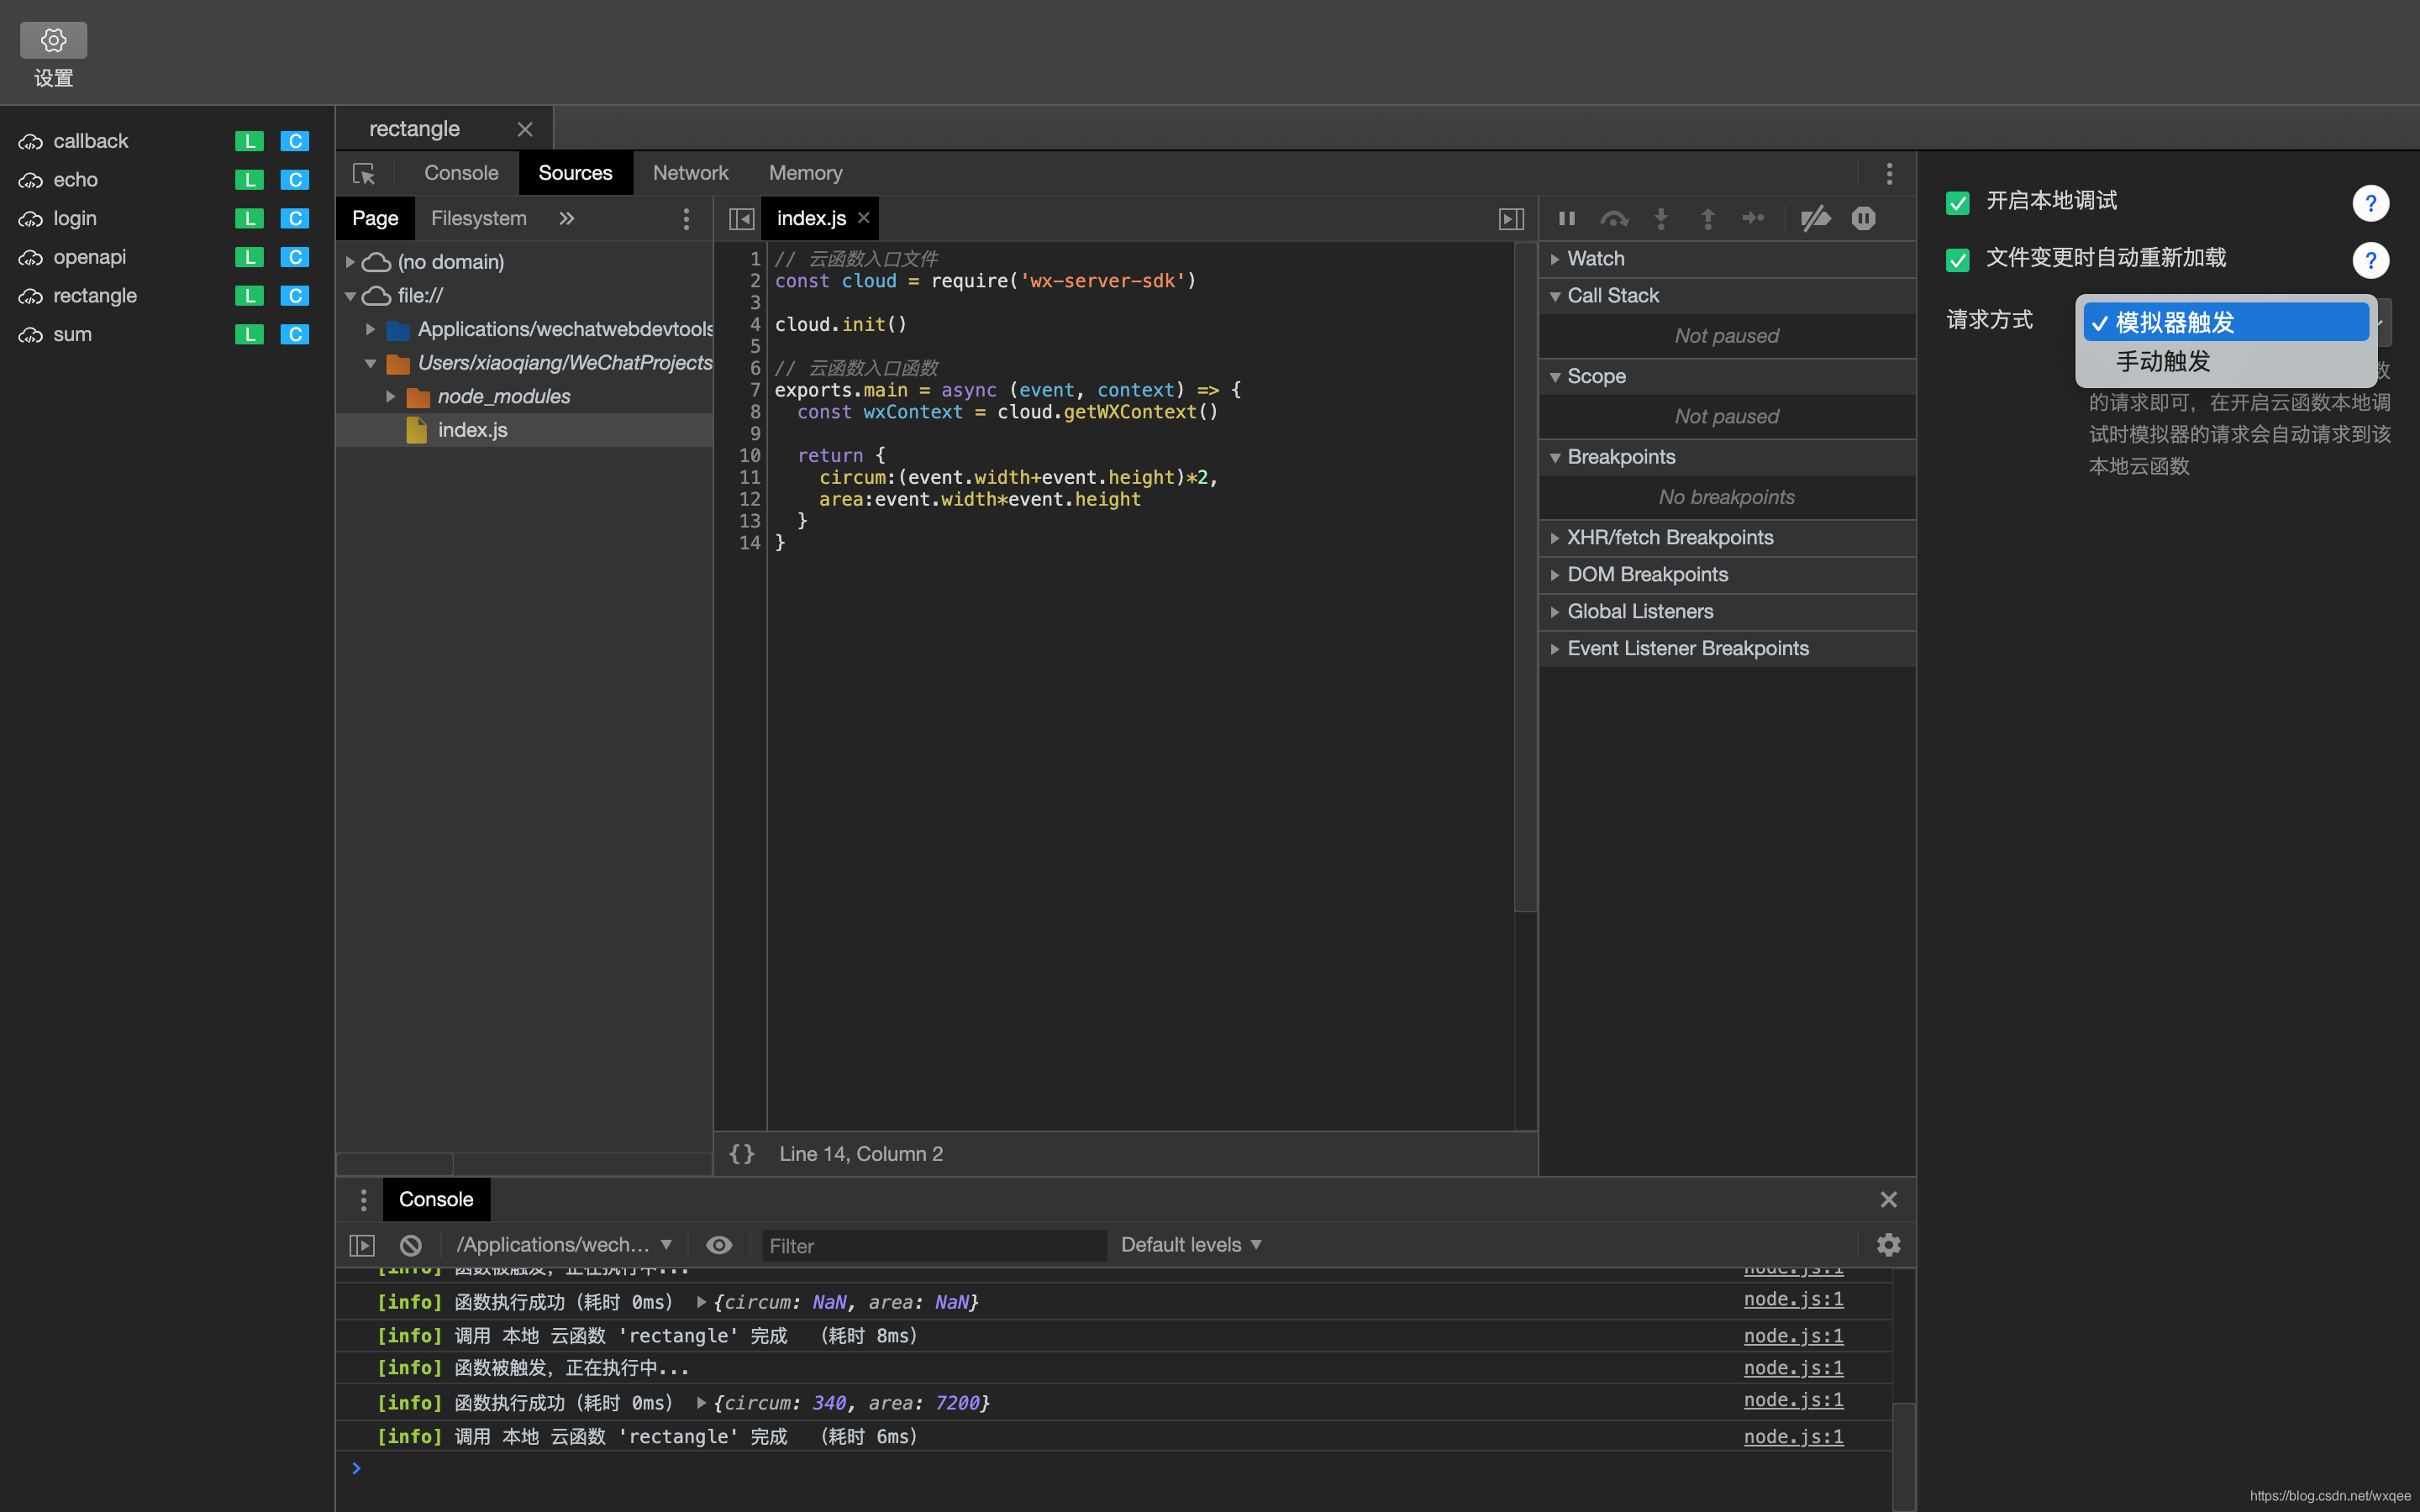Switch to the Console DevTools tab
This screenshot has height=1512, width=2420.
tap(461, 173)
